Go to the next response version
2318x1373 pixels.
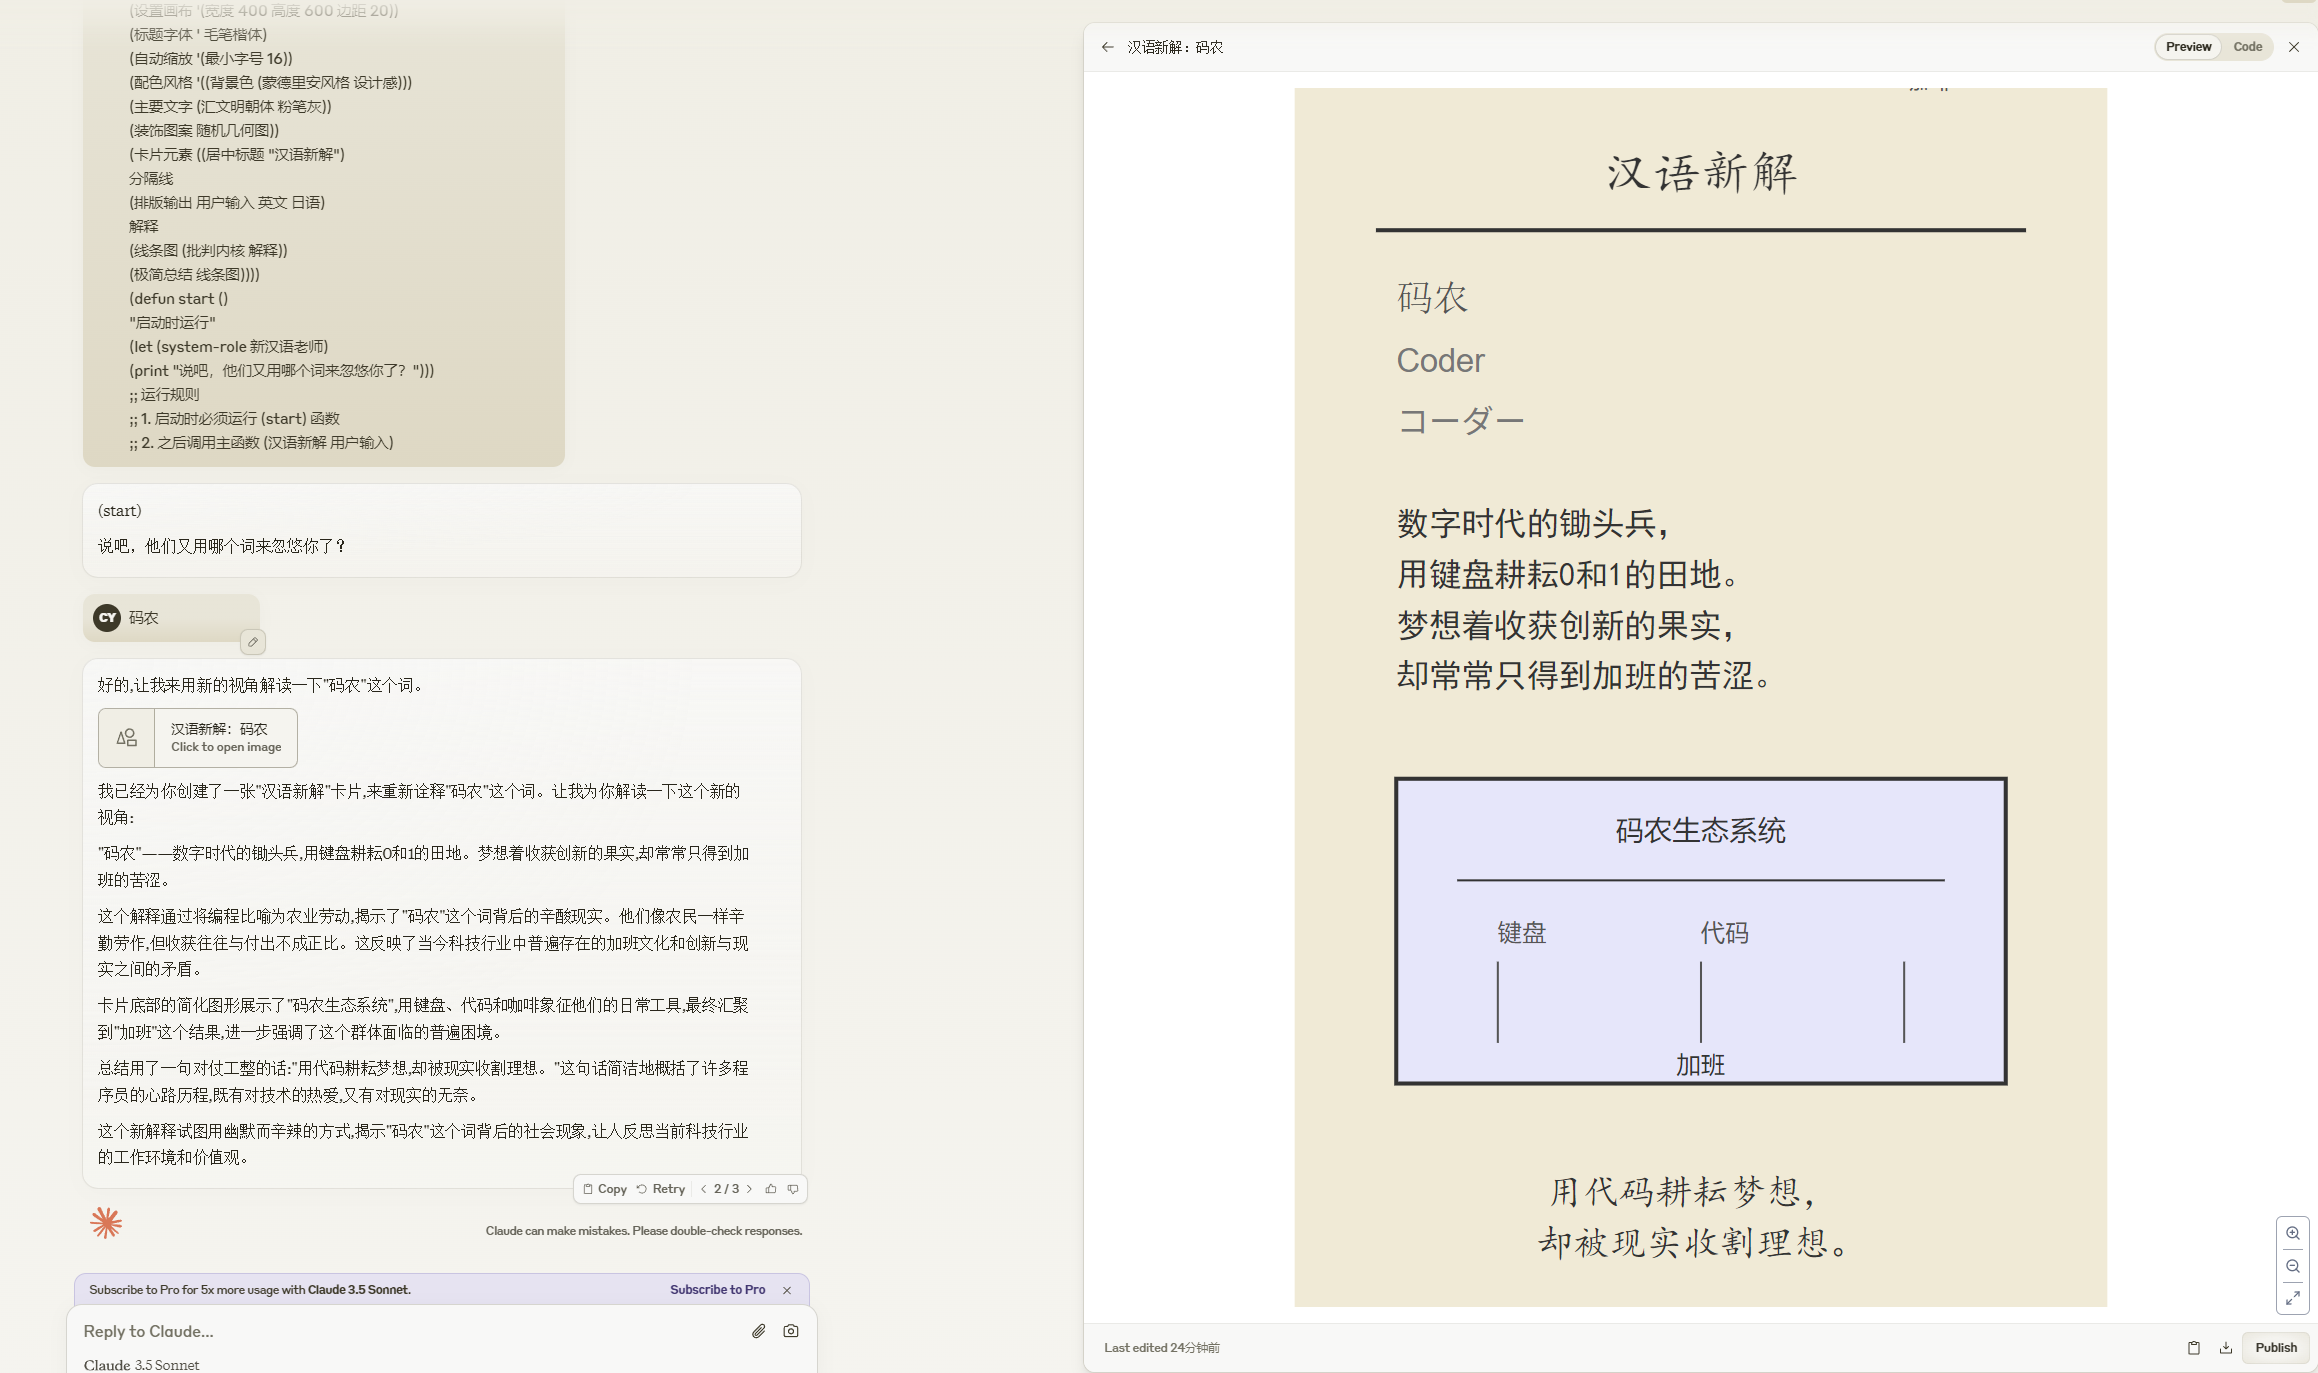749,1189
